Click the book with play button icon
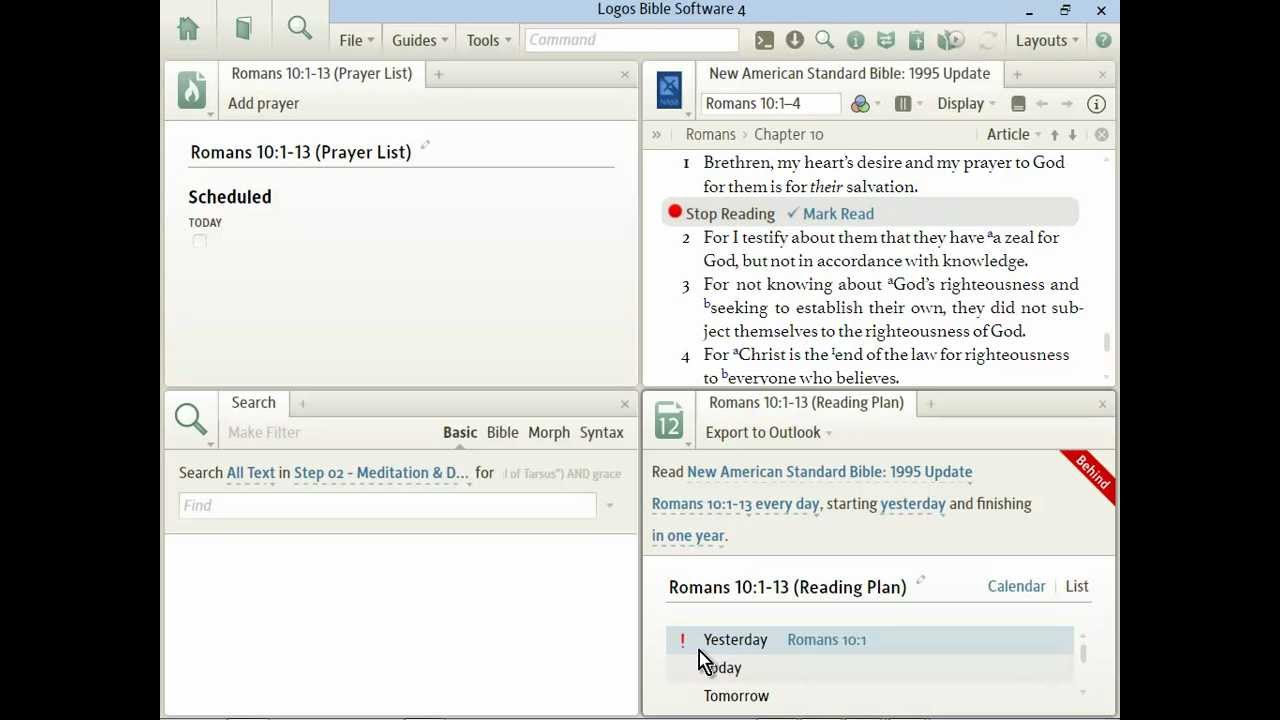The image size is (1280, 720). [950, 40]
